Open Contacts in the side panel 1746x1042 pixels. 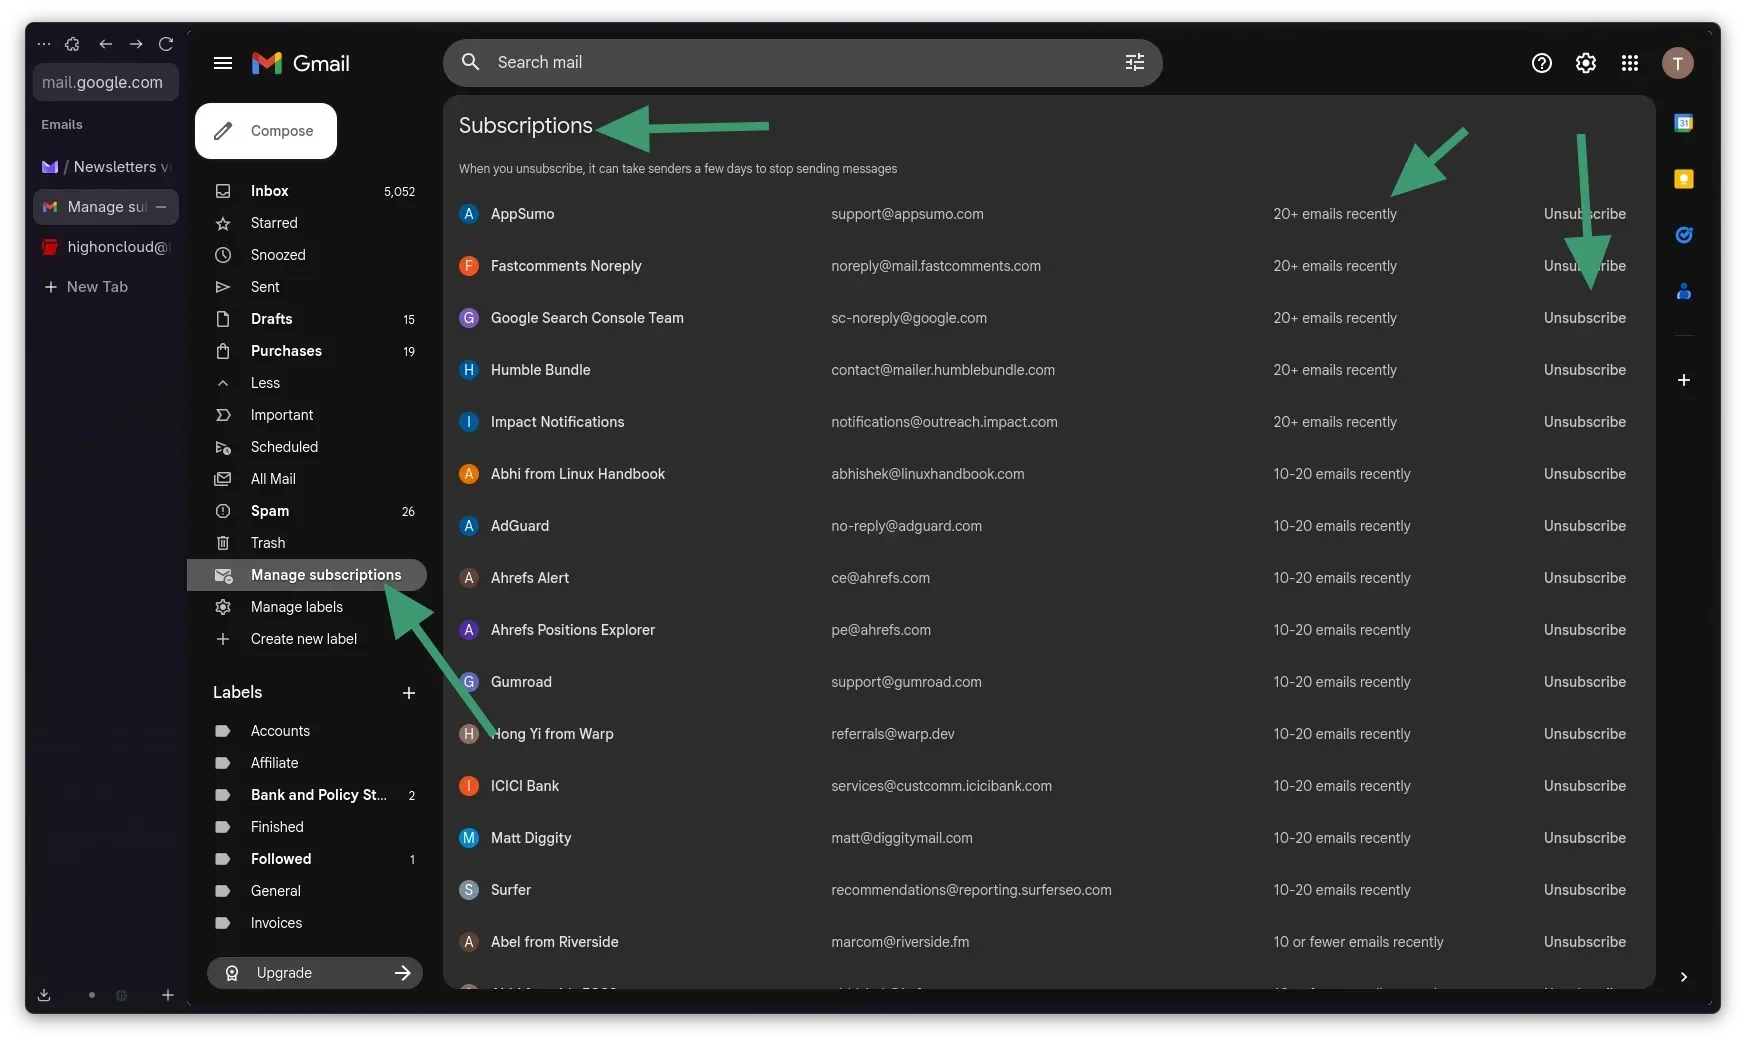[1685, 291]
